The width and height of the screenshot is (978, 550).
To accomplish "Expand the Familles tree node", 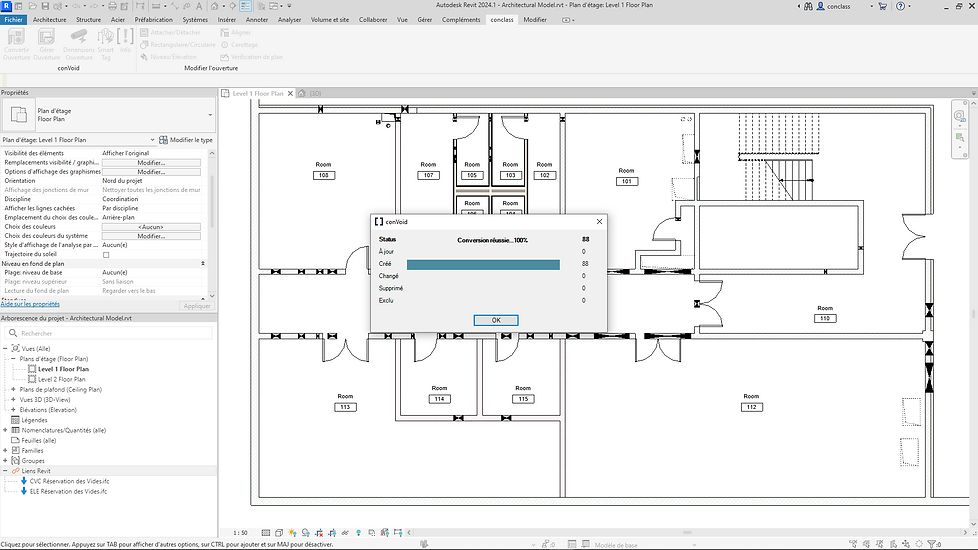I will pyautogui.click(x=6, y=450).
